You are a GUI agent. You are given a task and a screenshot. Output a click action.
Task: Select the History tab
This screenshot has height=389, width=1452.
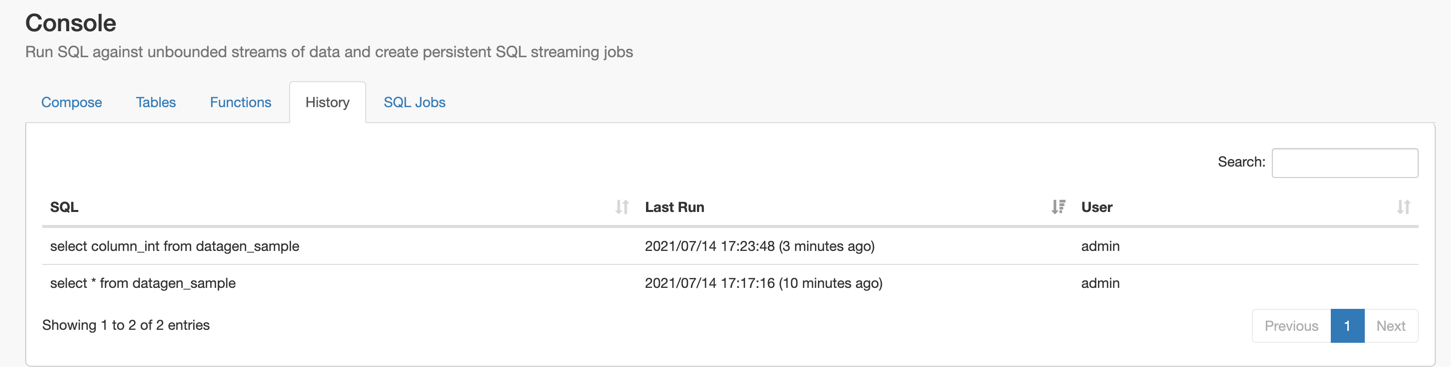click(328, 102)
